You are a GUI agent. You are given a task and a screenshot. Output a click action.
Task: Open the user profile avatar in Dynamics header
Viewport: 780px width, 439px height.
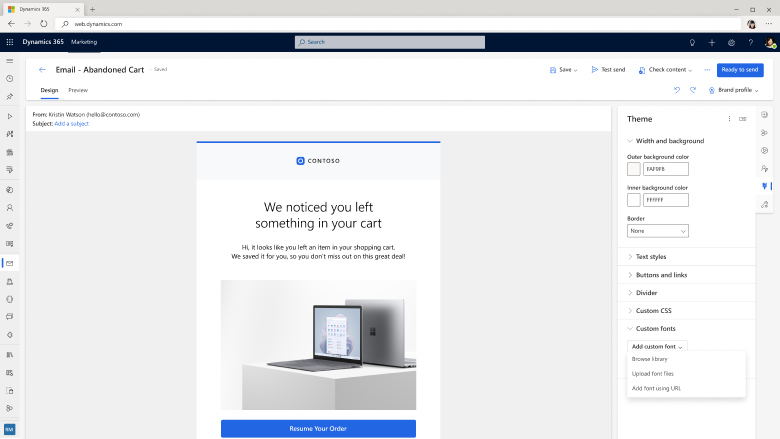click(x=770, y=43)
